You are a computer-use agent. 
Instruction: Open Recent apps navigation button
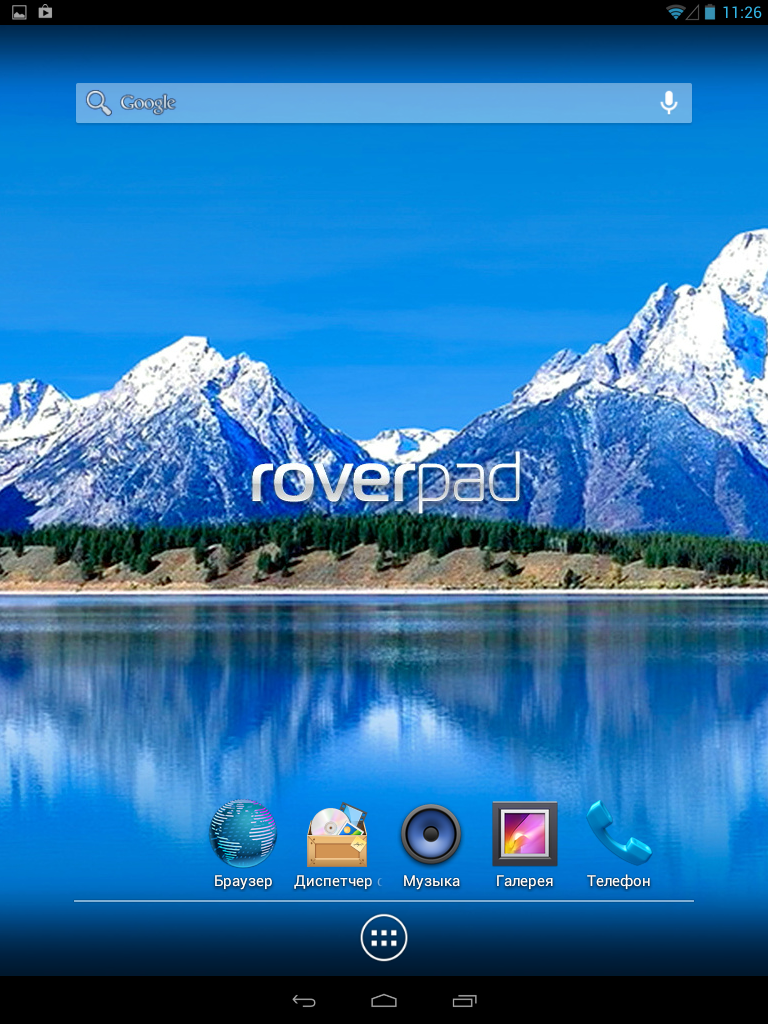[x=464, y=1000]
